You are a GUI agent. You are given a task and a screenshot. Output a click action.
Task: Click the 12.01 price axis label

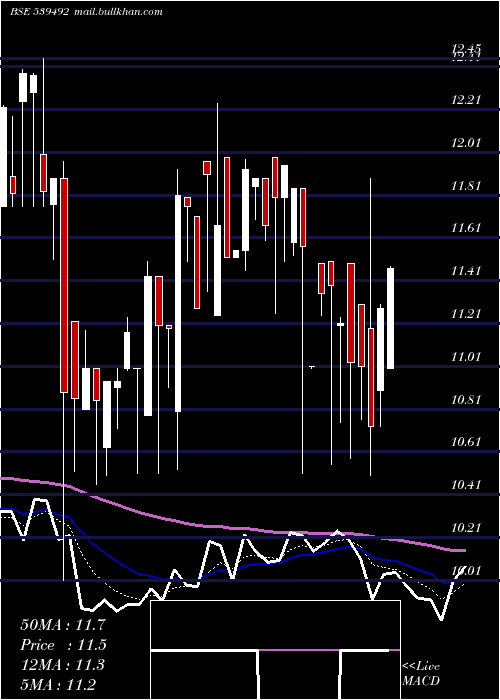[x=467, y=143]
